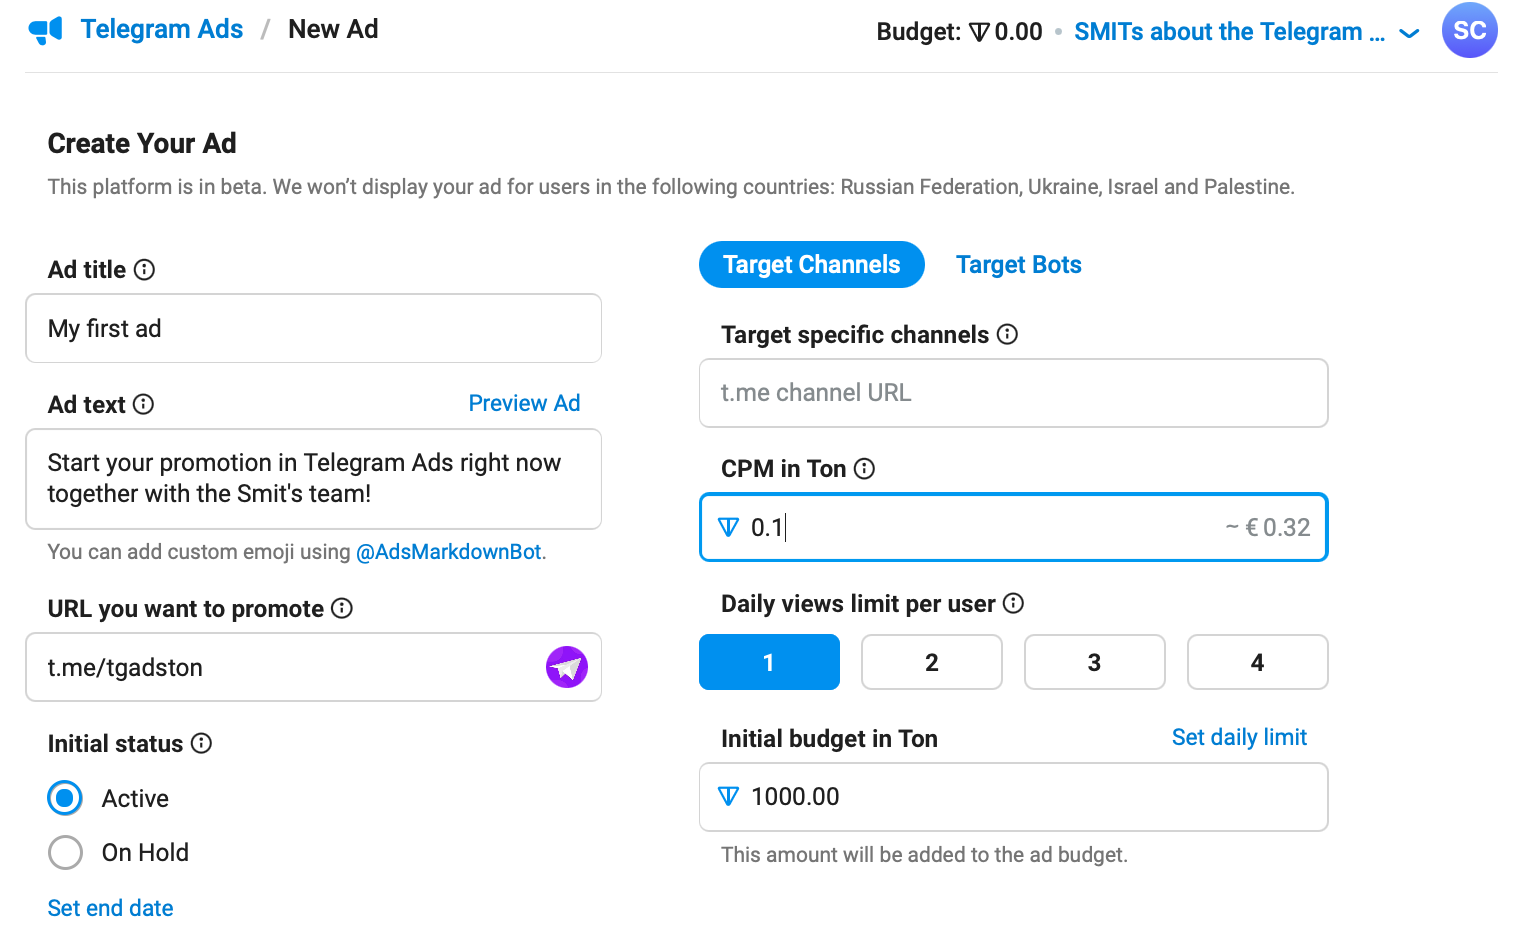Focus the Initial budget in Ton field
This screenshot has width=1527, height=950.
click(1013, 797)
